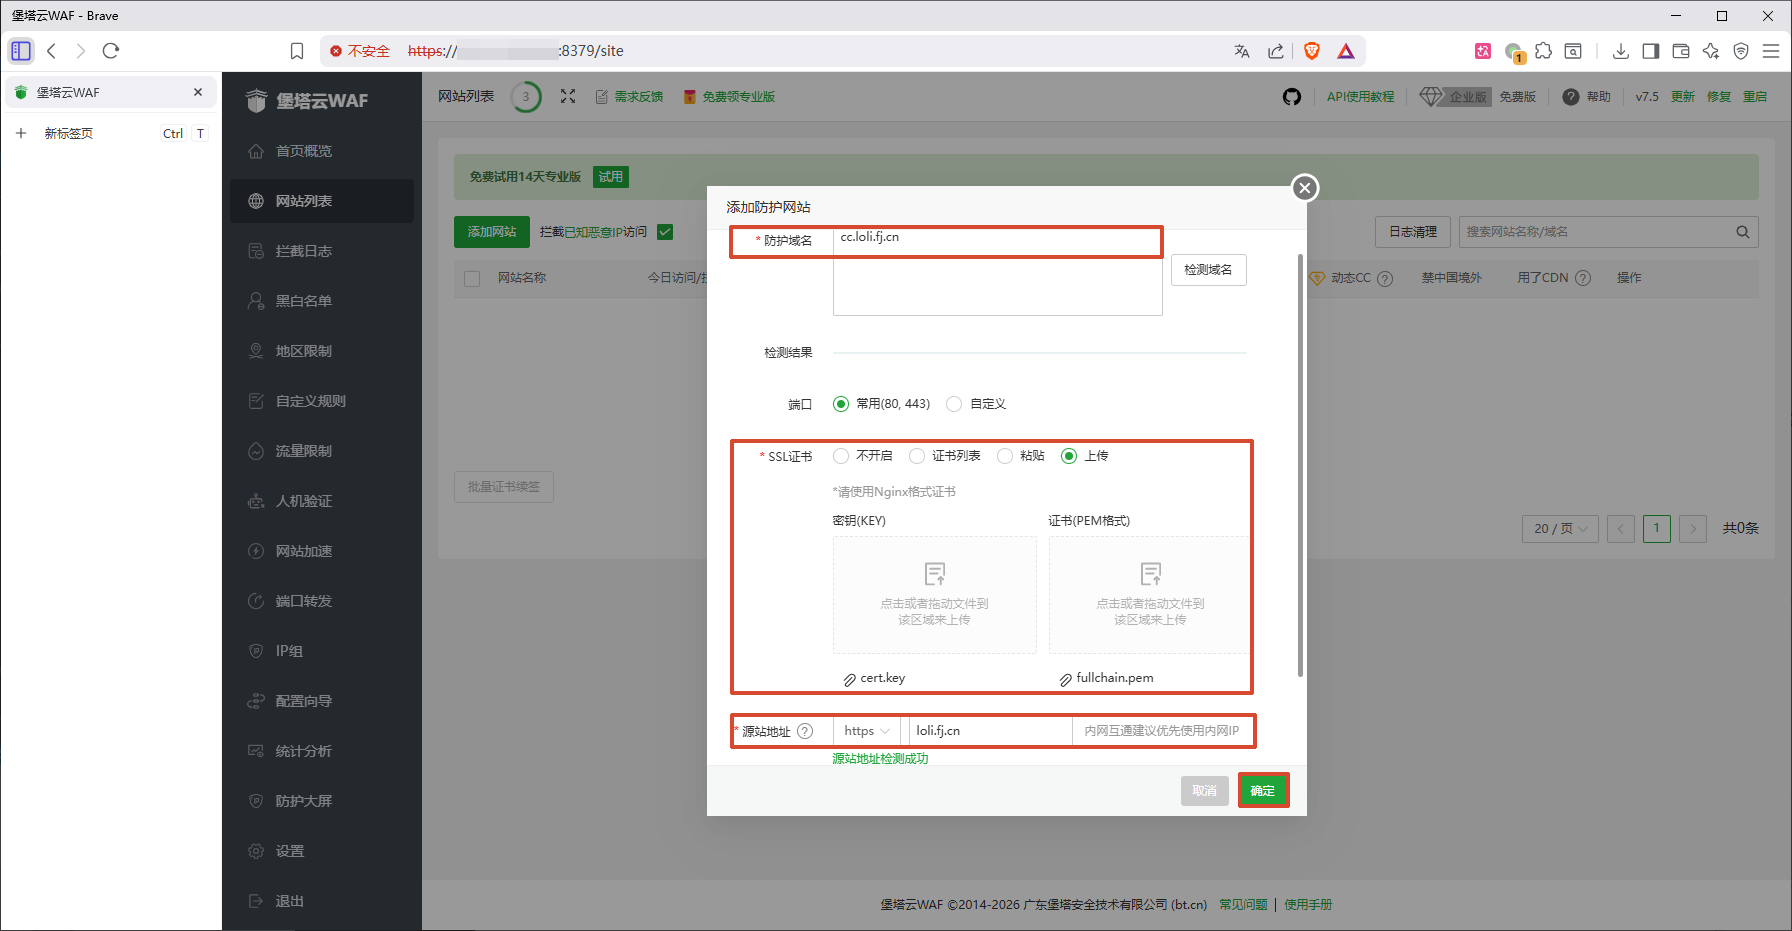Toggle the 拦截已知恶意IP访问 checkbox
This screenshot has width=1792, height=931.
click(665, 232)
